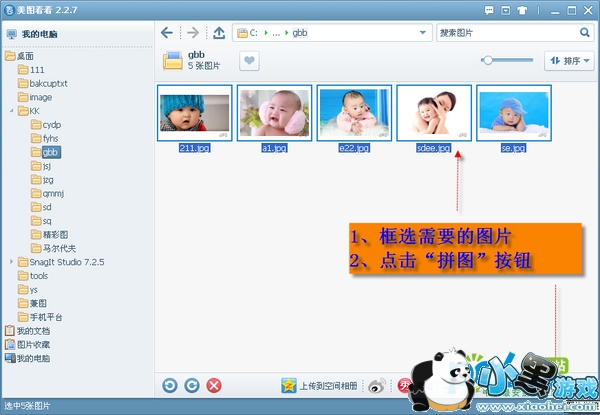Open image folder in tree
The image size is (600, 415).
coord(35,97)
